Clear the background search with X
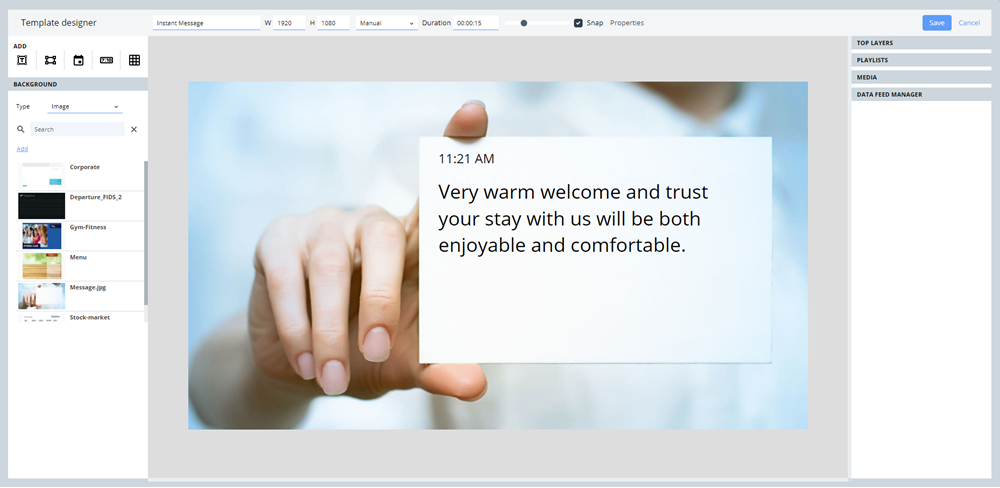This screenshot has width=1000, height=488. click(134, 129)
